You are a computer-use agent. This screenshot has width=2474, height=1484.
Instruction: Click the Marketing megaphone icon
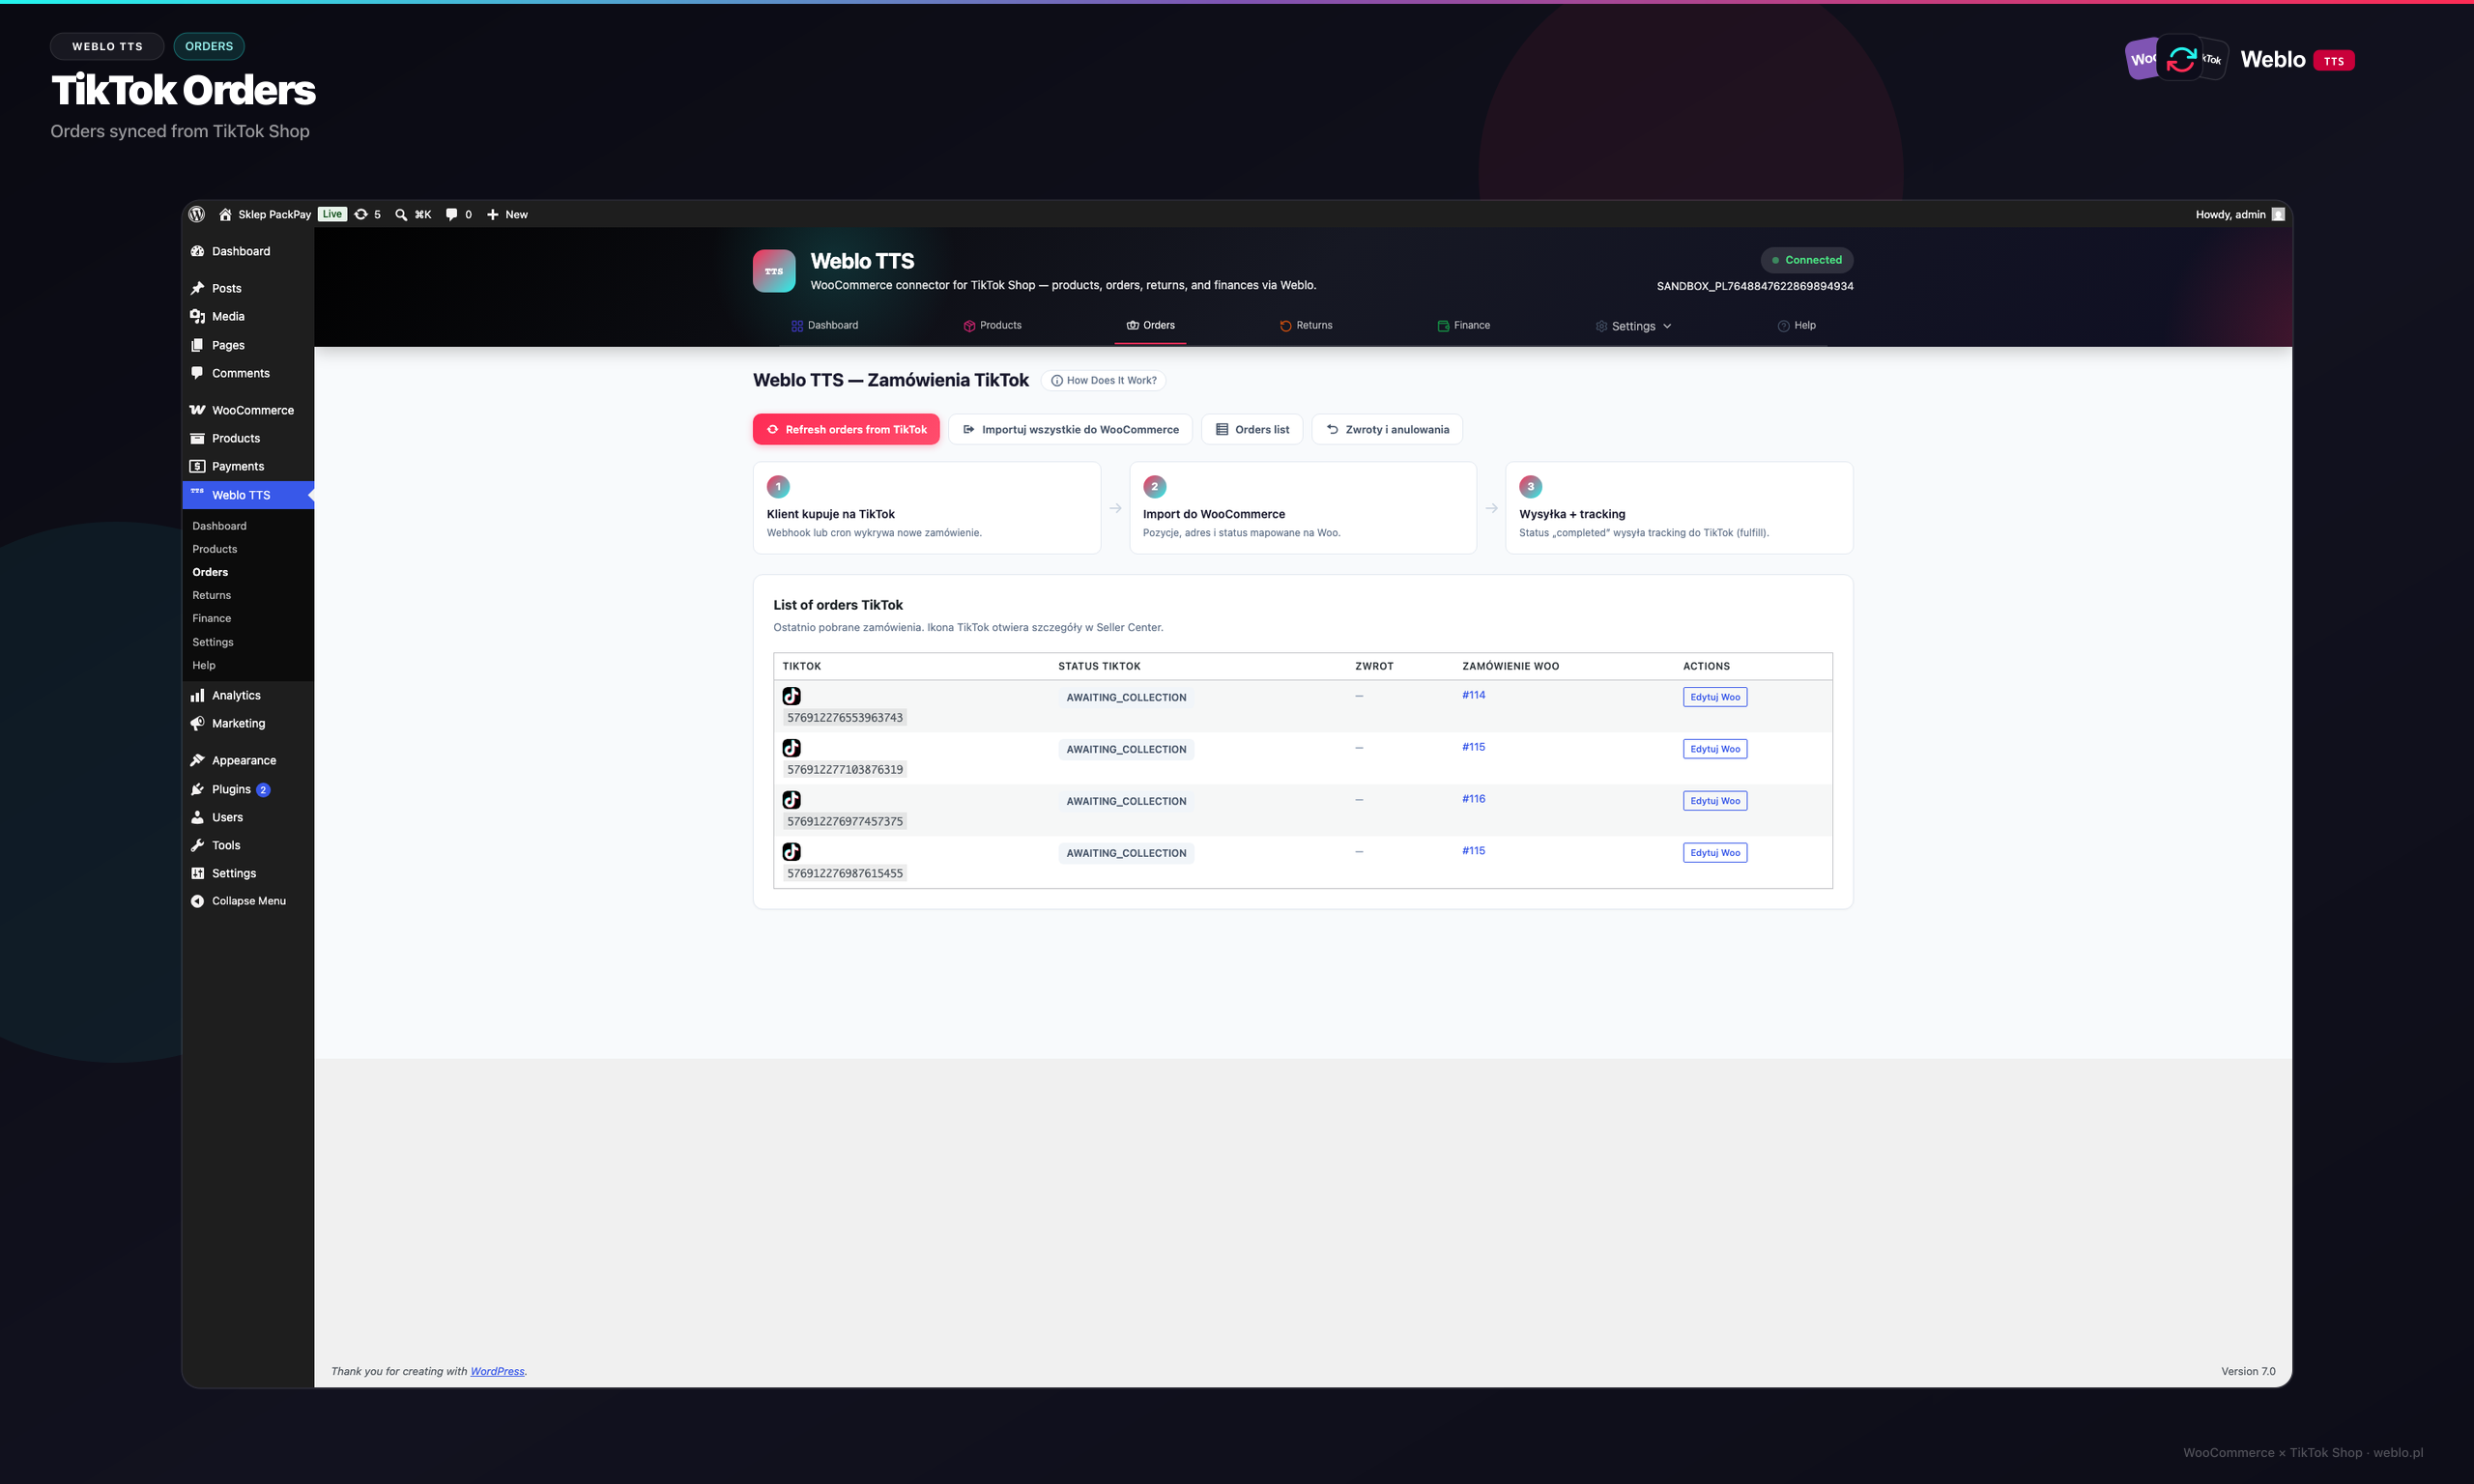click(x=197, y=723)
